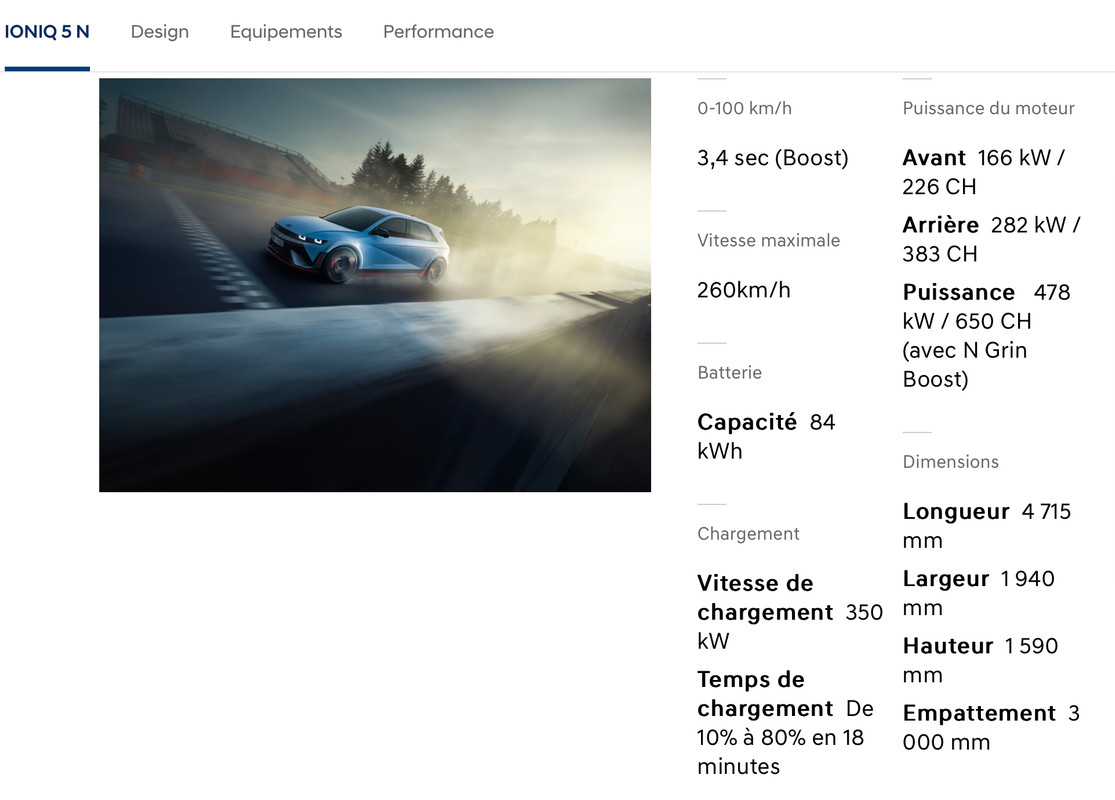Select 'Vitesse de chargement 350 kW' text
The height and width of the screenshot is (800, 1115).
pyautogui.click(x=790, y=612)
